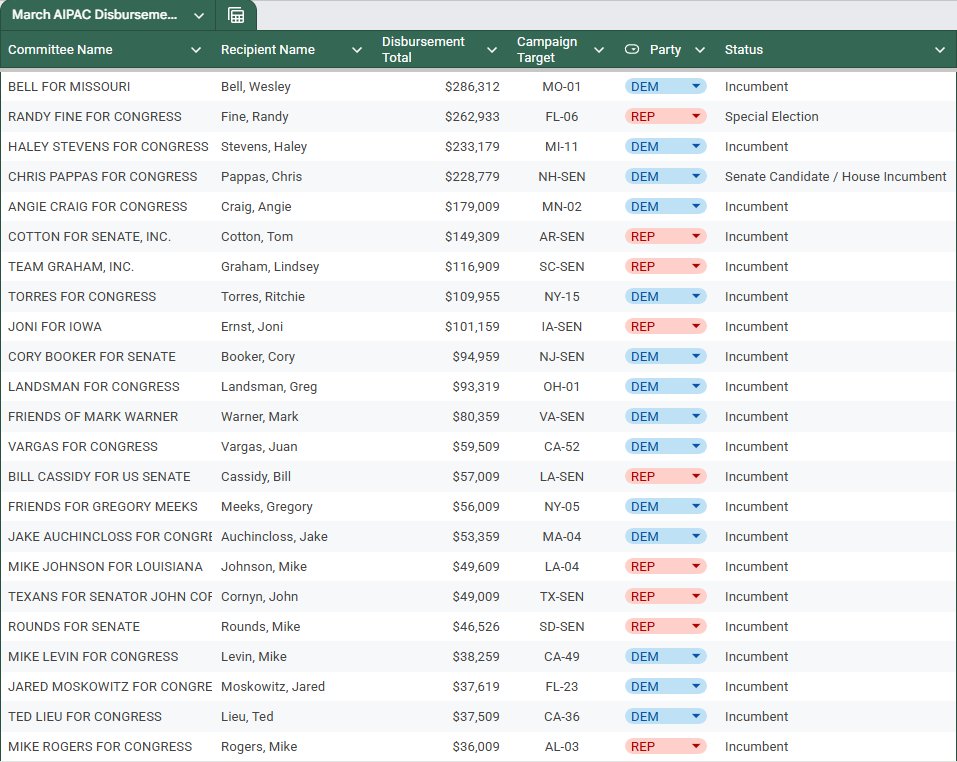The height and width of the screenshot is (762, 957).
Task: Select cell BELL FOR MISSOURI
Action: coord(107,87)
